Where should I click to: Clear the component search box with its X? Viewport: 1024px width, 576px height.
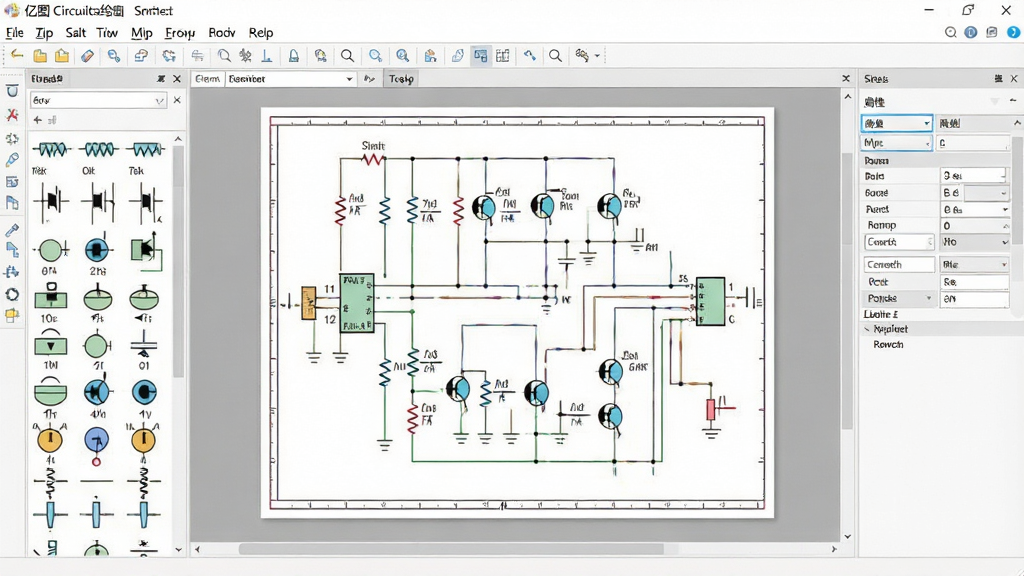(x=177, y=101)
